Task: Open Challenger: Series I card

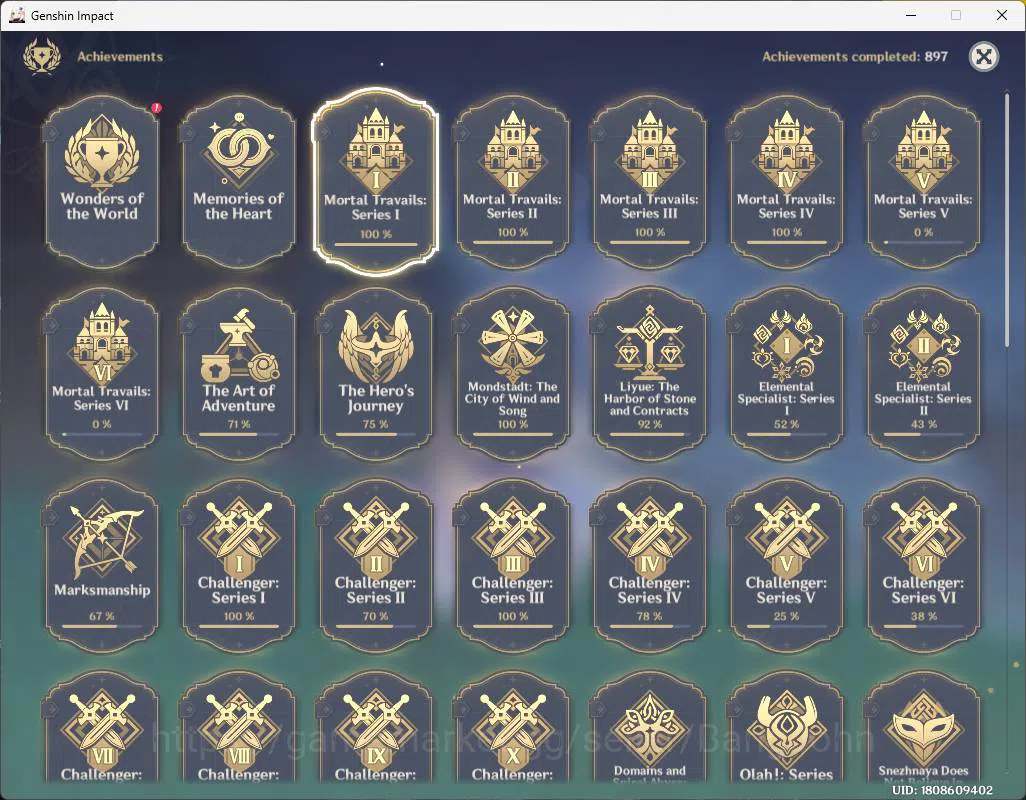Action: (239, 565)
